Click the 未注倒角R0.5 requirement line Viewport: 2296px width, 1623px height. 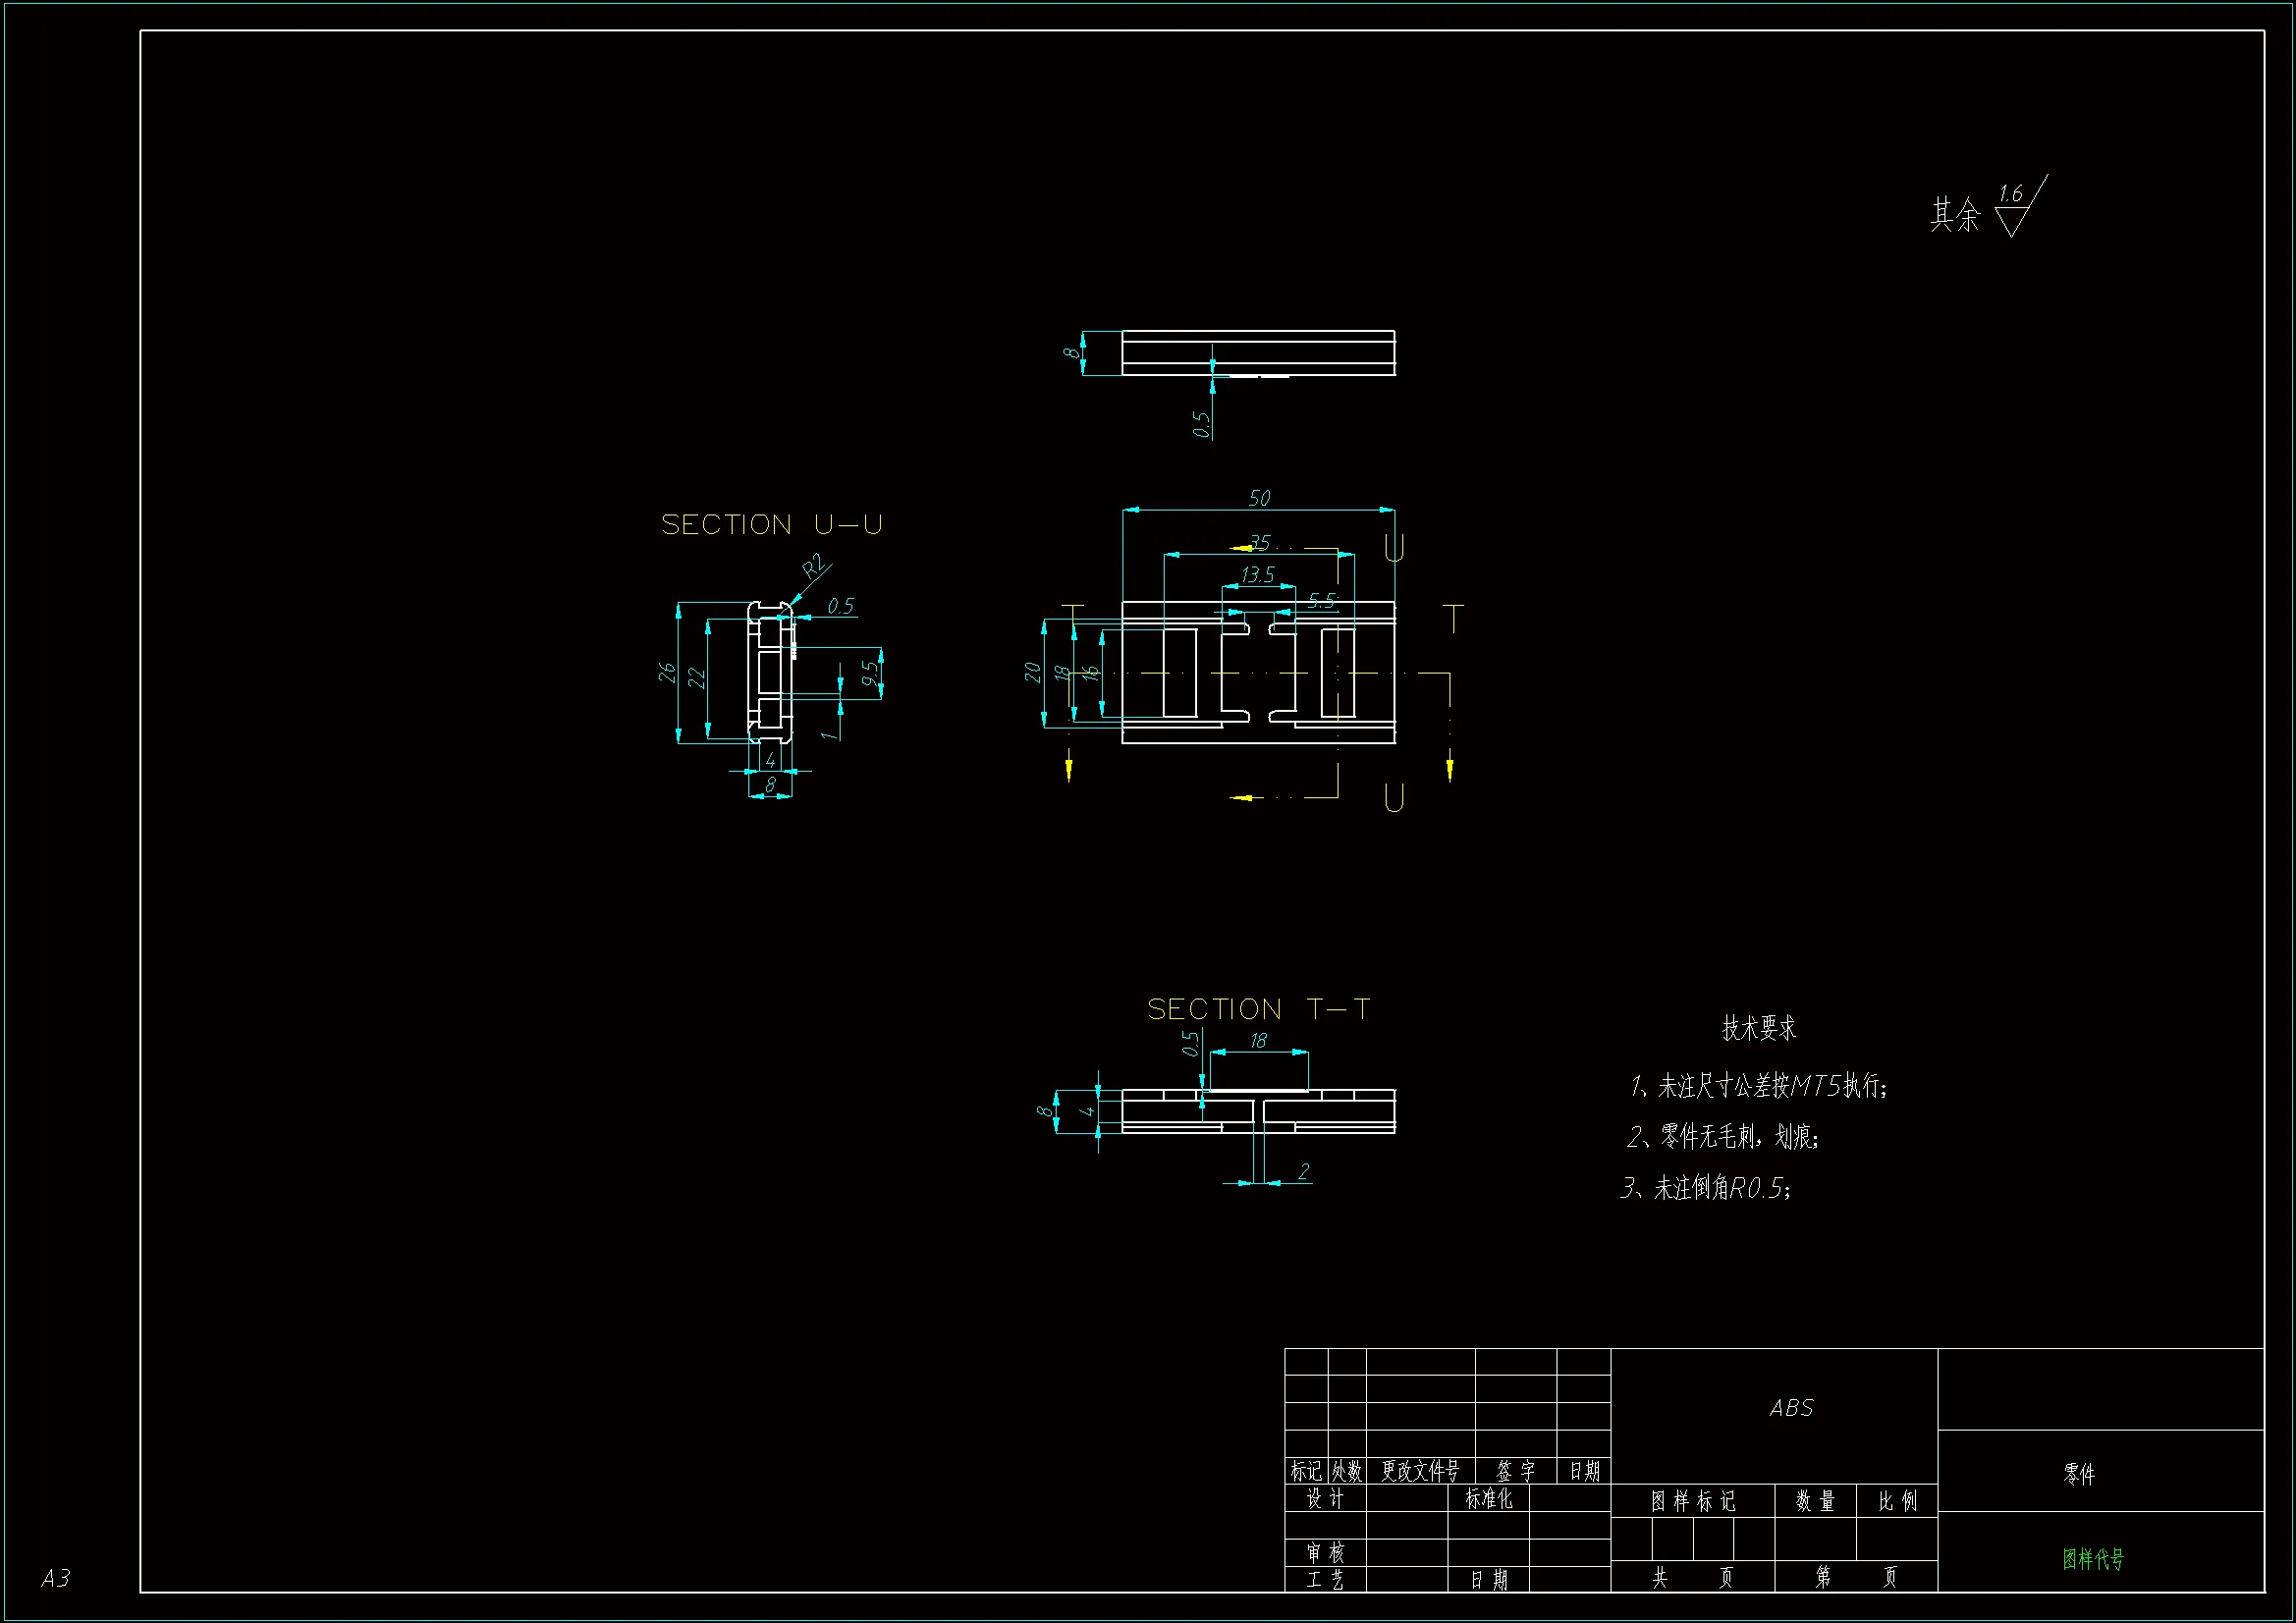pyautogui.click(x=1705, y=1188)
